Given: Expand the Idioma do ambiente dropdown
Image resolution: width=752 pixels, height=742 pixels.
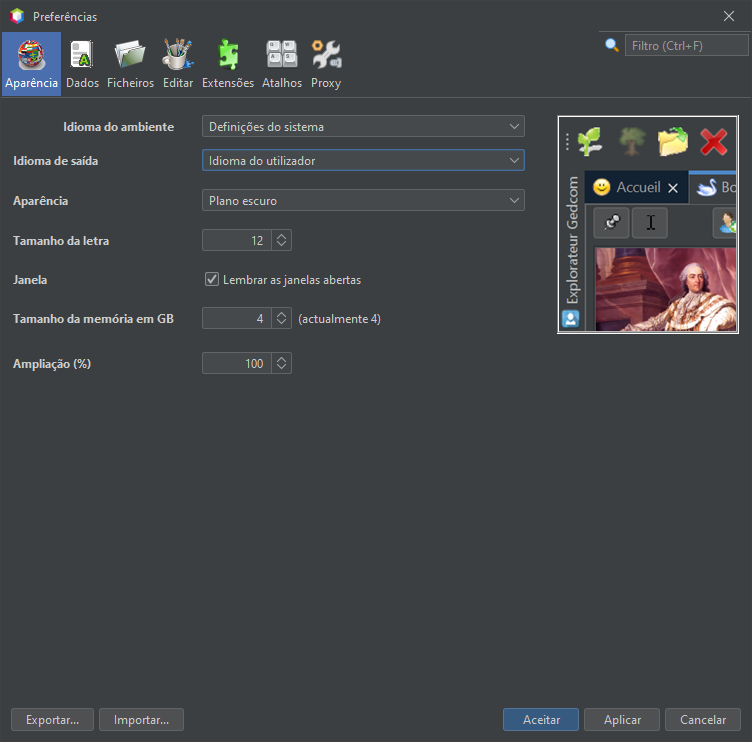Looking at the screenshot, I should pyautogui.click(x=363, y=127).
